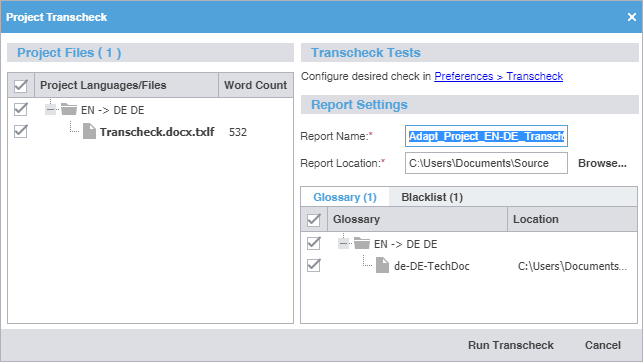Image resolution: width=643 pixels, height=362 pixels.
Task: Click the Glossary column header
Action: (417, 219)
